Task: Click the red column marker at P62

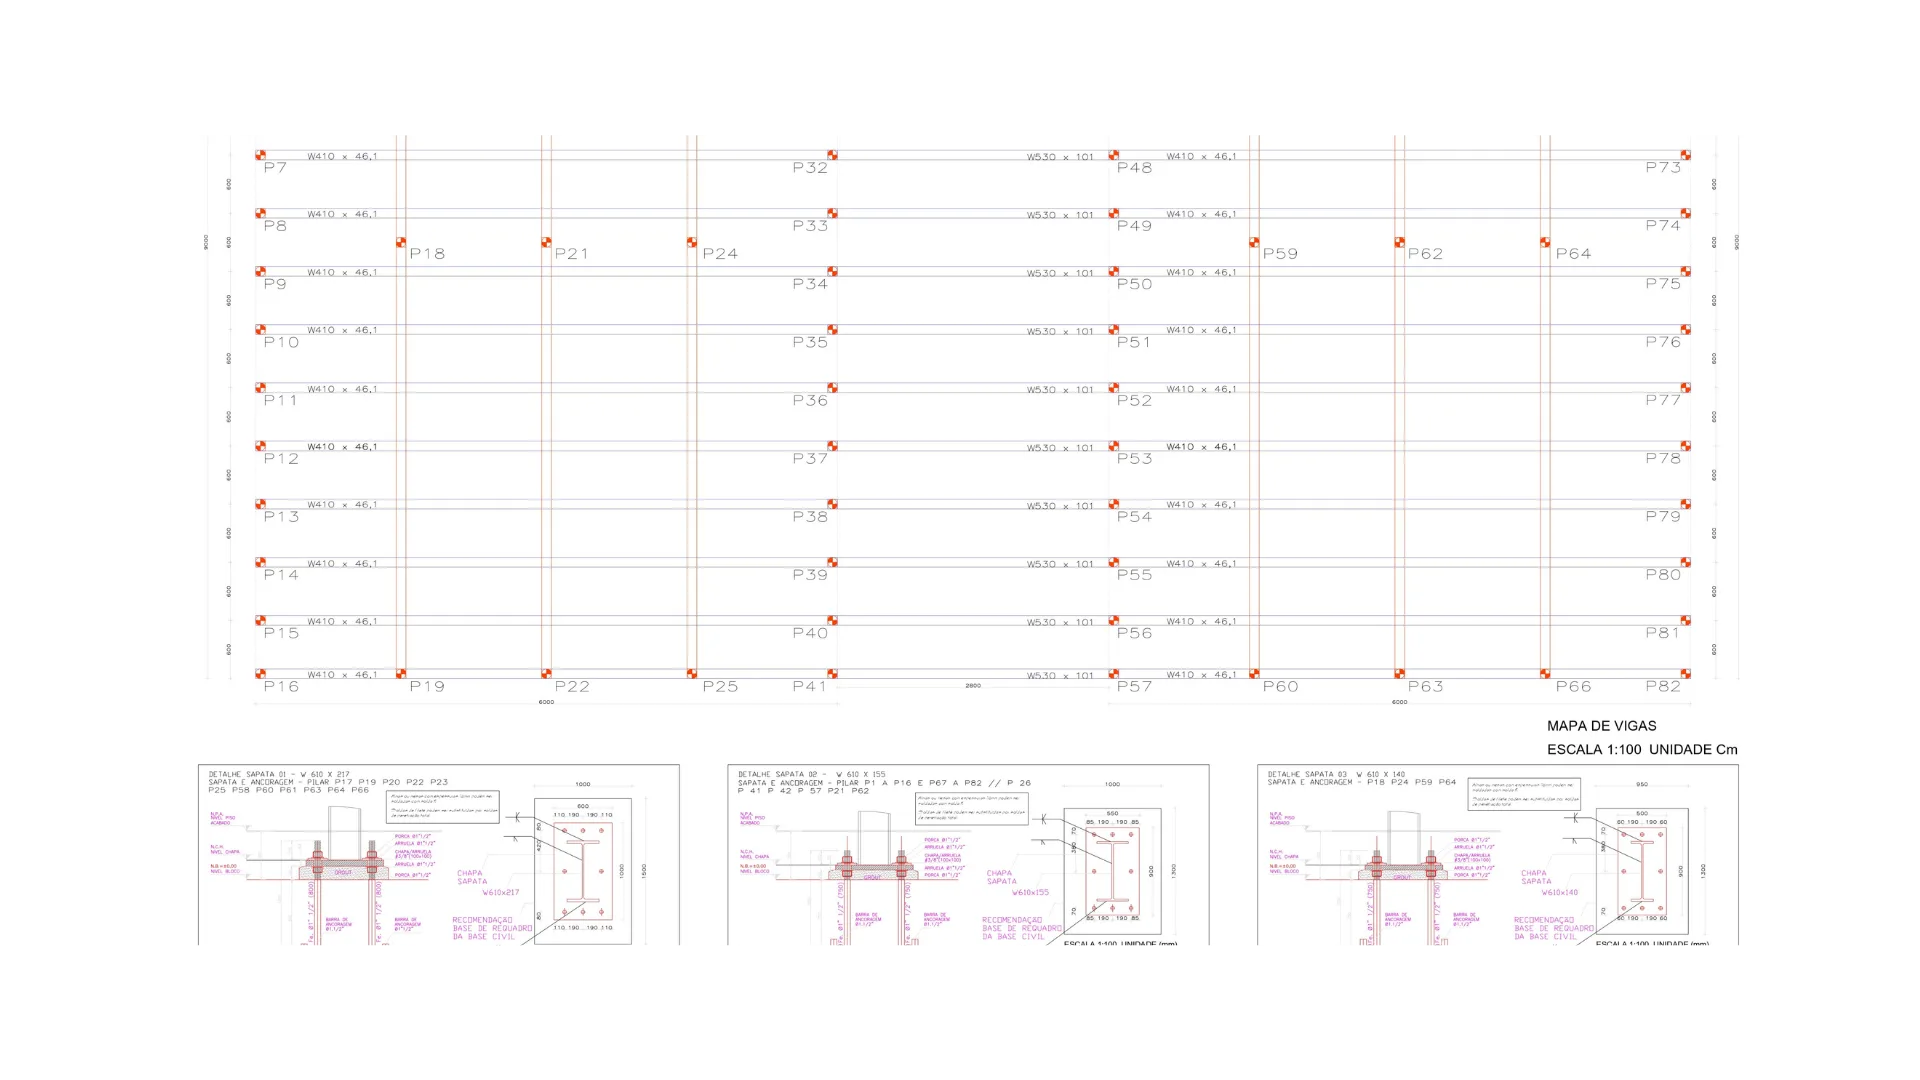Action: (x=1399, y=242)
